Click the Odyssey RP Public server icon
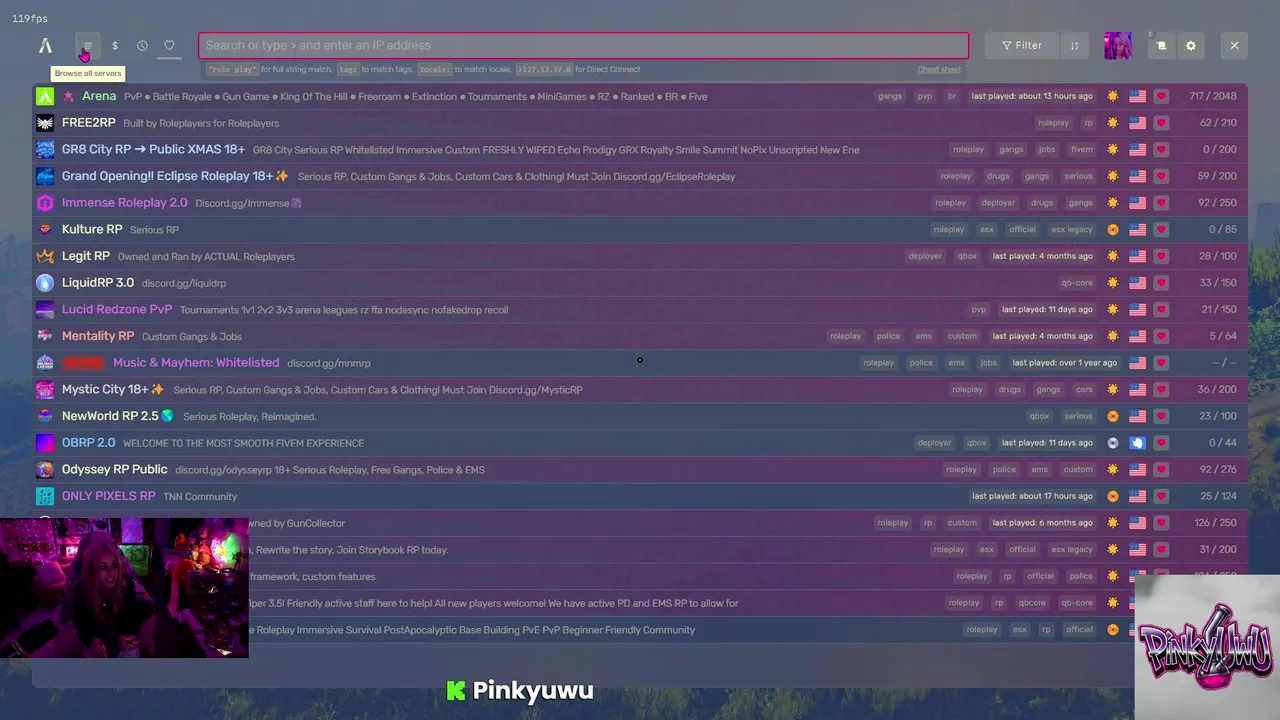The height and width of the screenshot is (720, 1280). [45, 469]
